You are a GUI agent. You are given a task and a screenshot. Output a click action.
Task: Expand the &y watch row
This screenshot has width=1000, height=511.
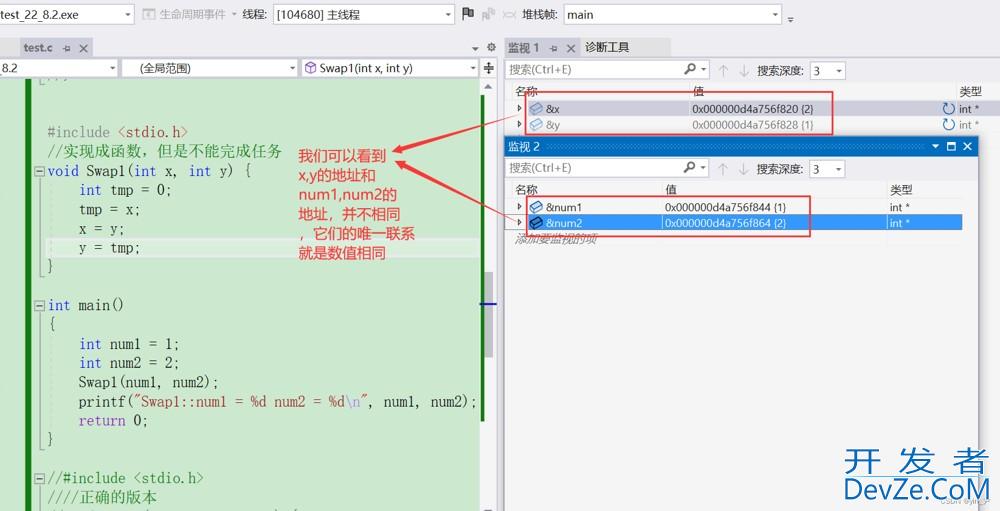click(x=519, y=124)
